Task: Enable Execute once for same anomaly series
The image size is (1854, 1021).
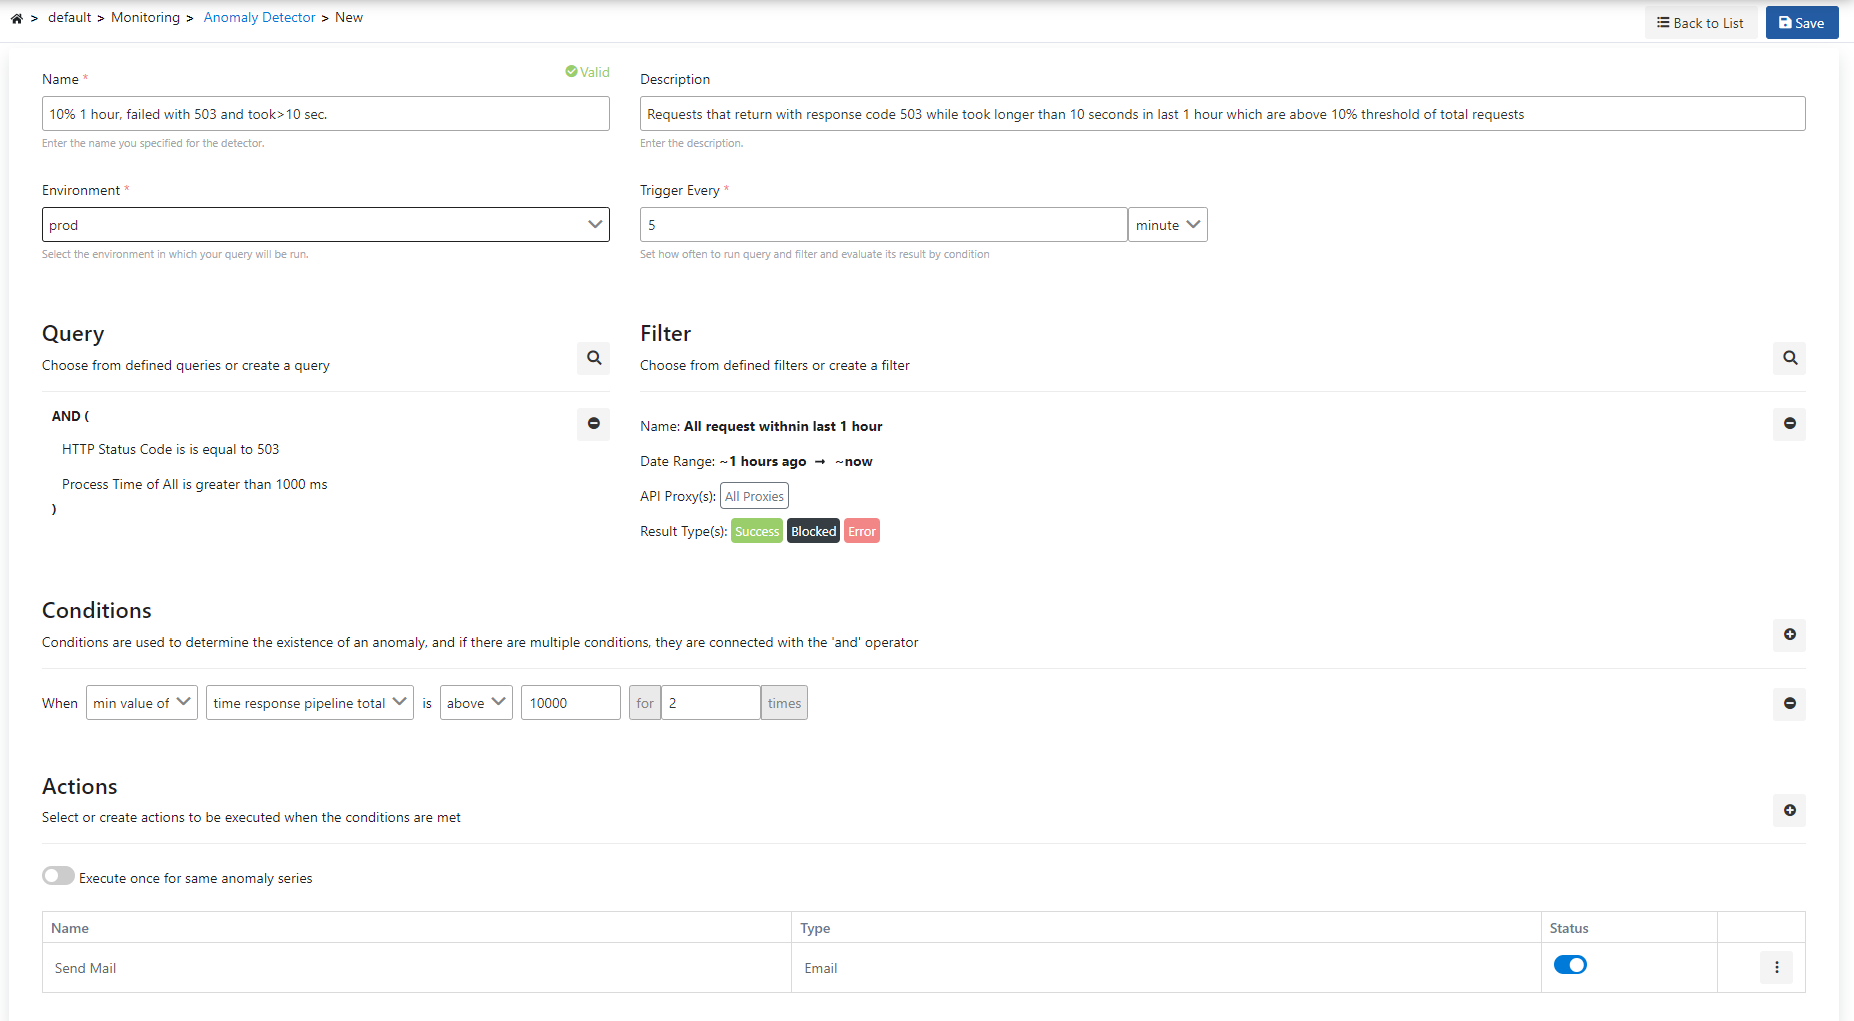Action: [x=58, y=877]
